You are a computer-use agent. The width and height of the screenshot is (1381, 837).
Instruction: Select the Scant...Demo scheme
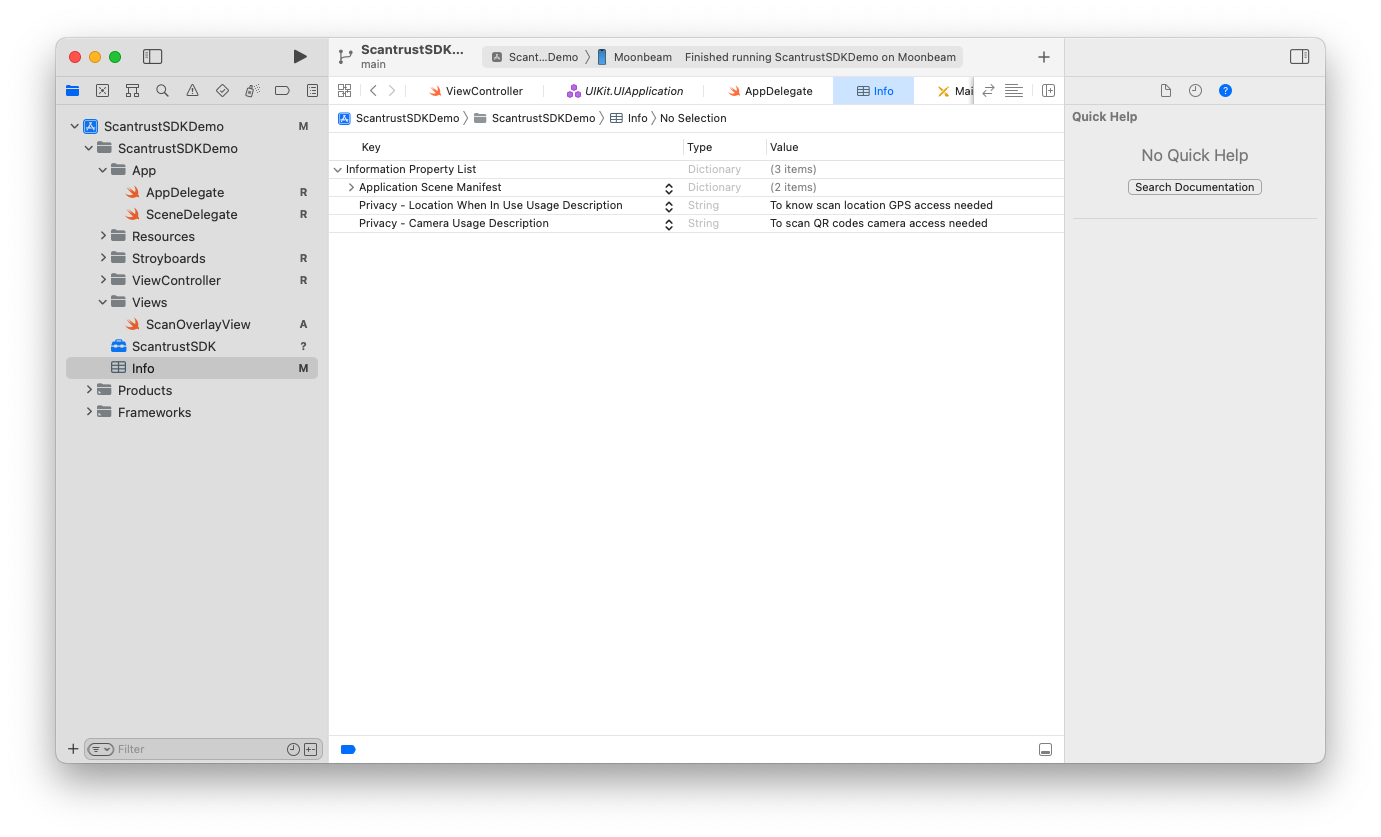[x=535, y=57]
